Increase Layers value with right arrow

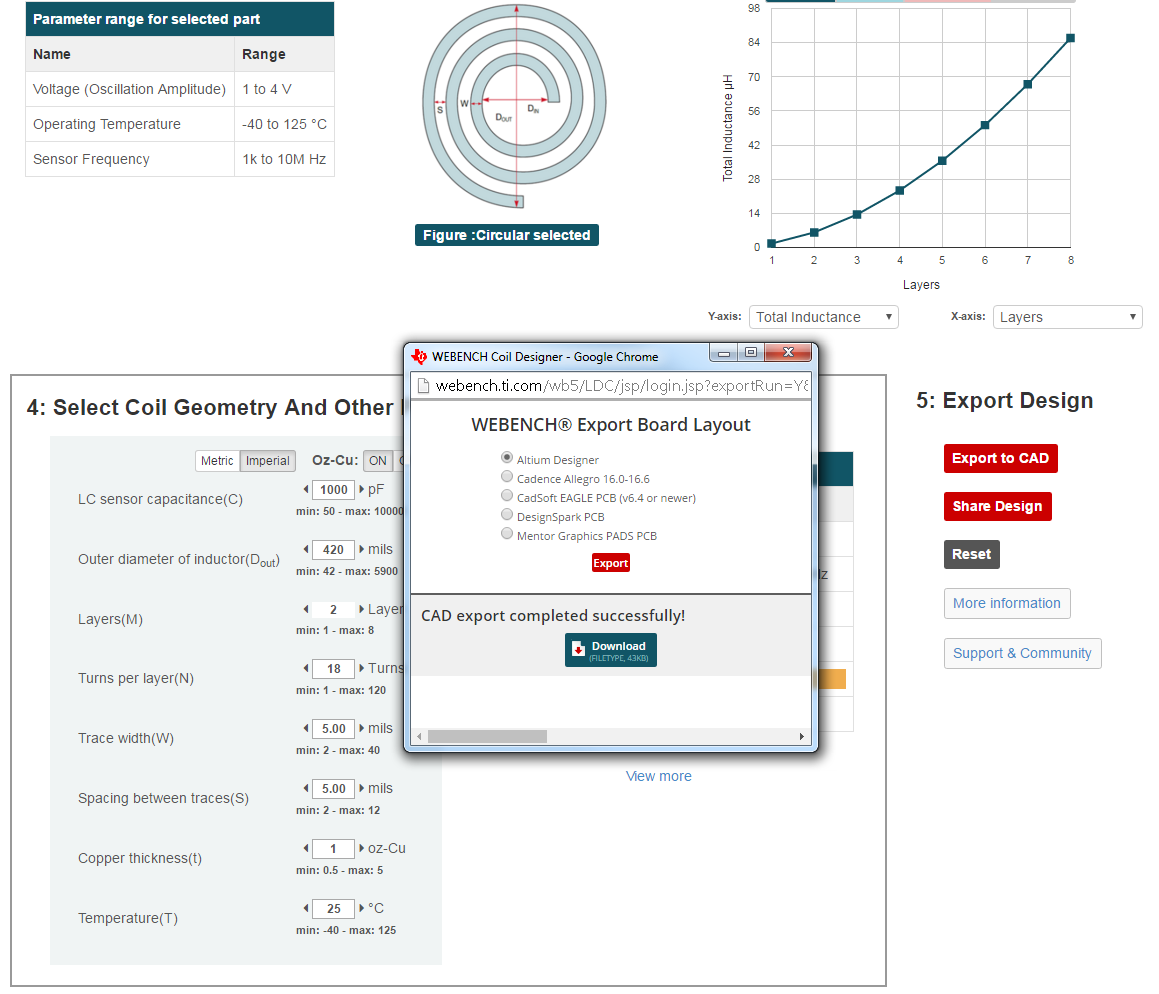[x=361, y=609]
